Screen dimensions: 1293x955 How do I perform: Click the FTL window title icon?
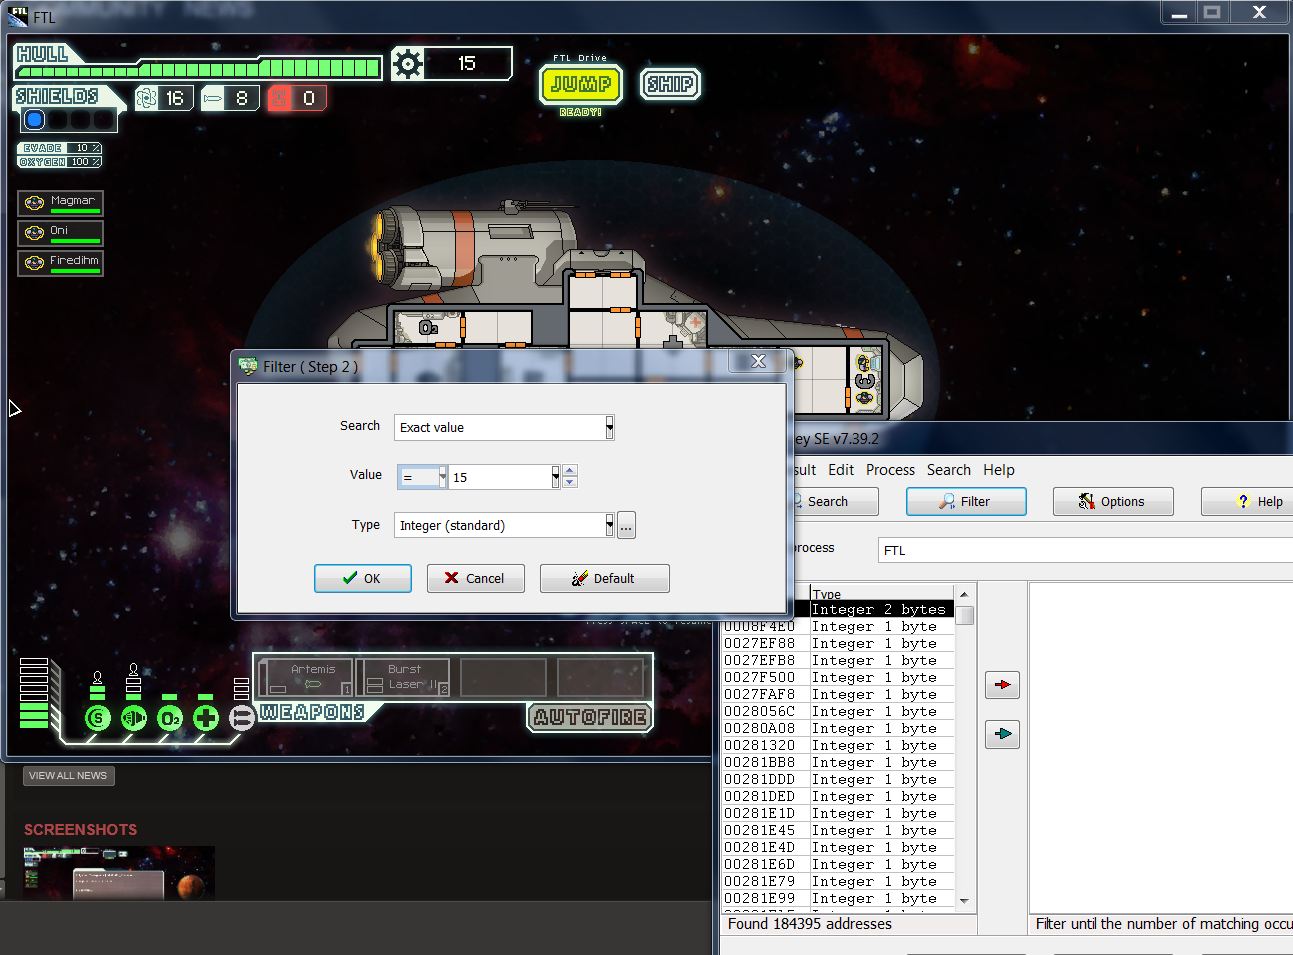pos(17,16)
